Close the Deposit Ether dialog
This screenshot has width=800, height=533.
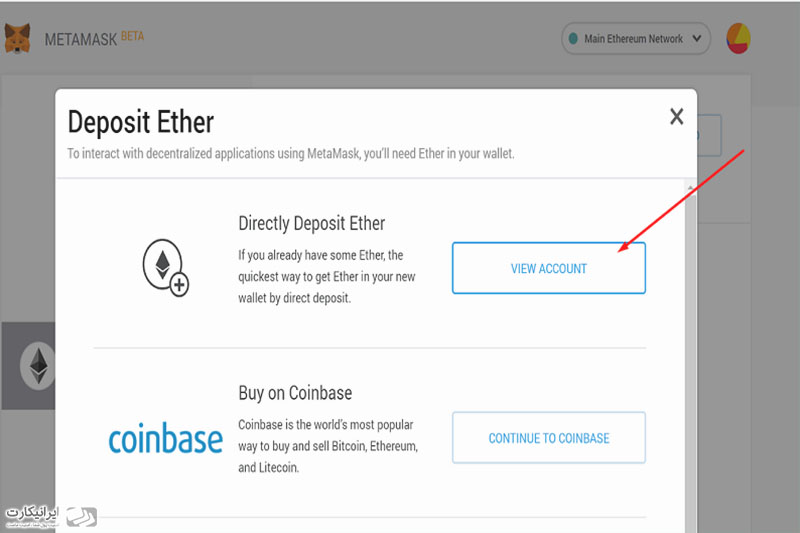click(677, 117)
